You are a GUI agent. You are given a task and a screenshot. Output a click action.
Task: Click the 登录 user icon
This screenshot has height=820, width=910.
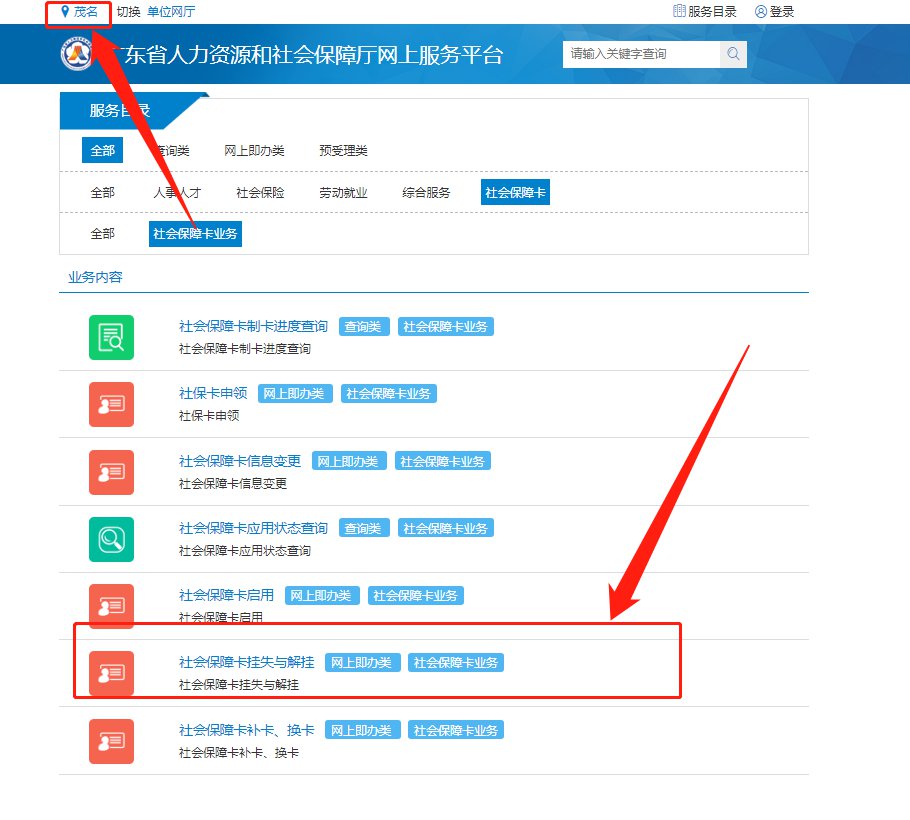point(760,12)
